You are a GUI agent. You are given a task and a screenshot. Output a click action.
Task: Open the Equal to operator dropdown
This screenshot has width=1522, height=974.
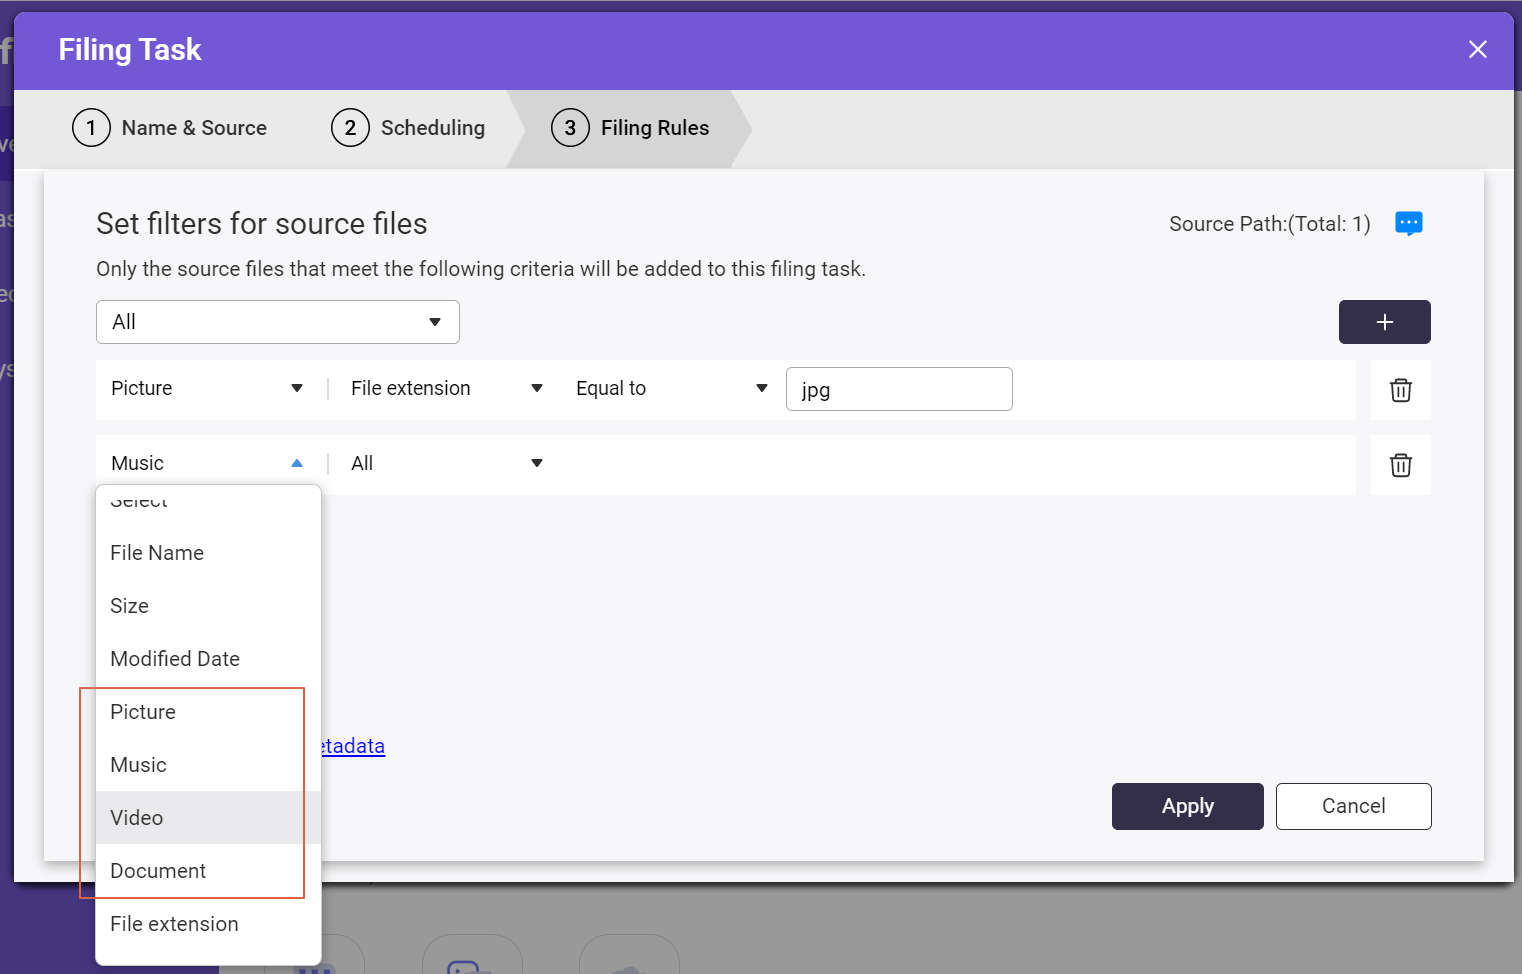click(x=671, y=388)
